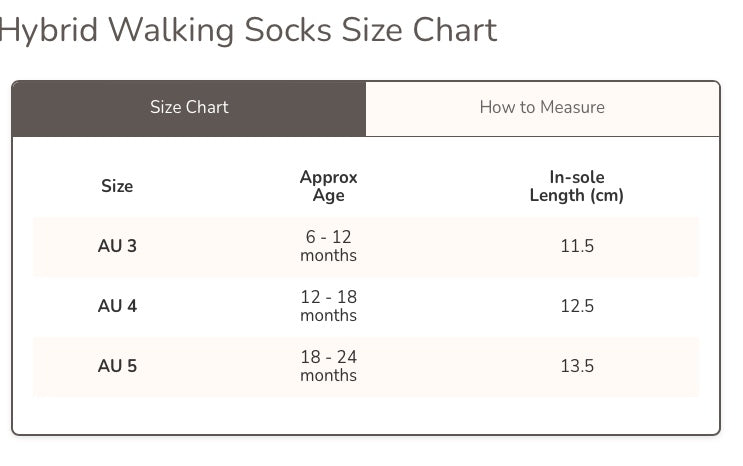The image size is (743, 466).
Task: Open the How to Measure tab
Action: click(x=542, y=108)
